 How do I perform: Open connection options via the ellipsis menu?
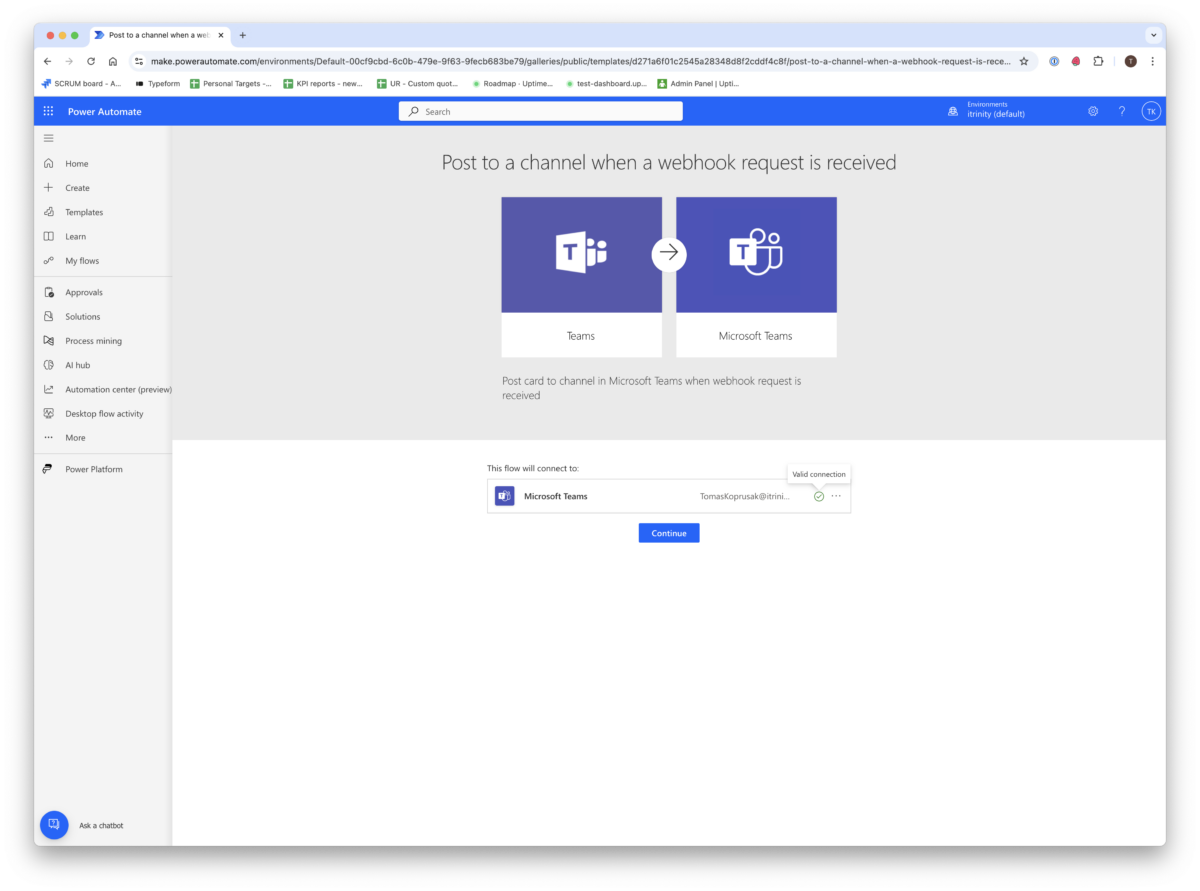tap(836, 495)
